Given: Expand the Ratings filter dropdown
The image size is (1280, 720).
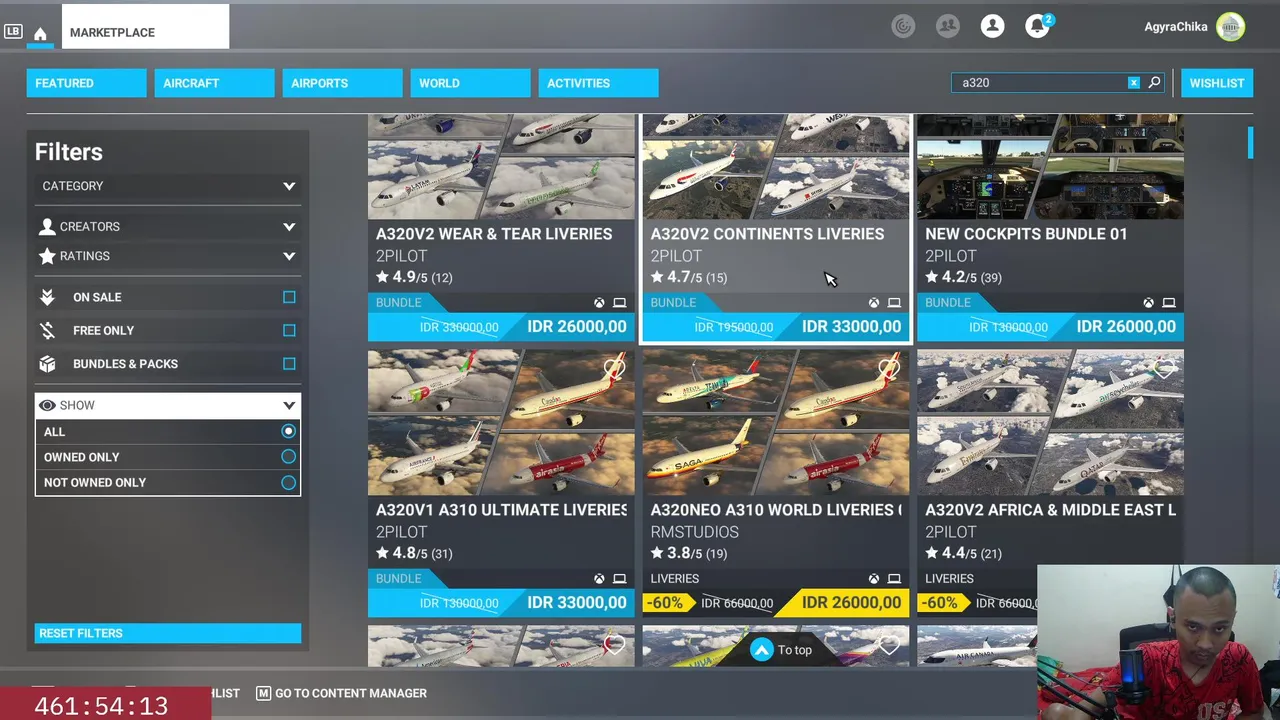Looking at the screenshot, I should coord(168,256).
